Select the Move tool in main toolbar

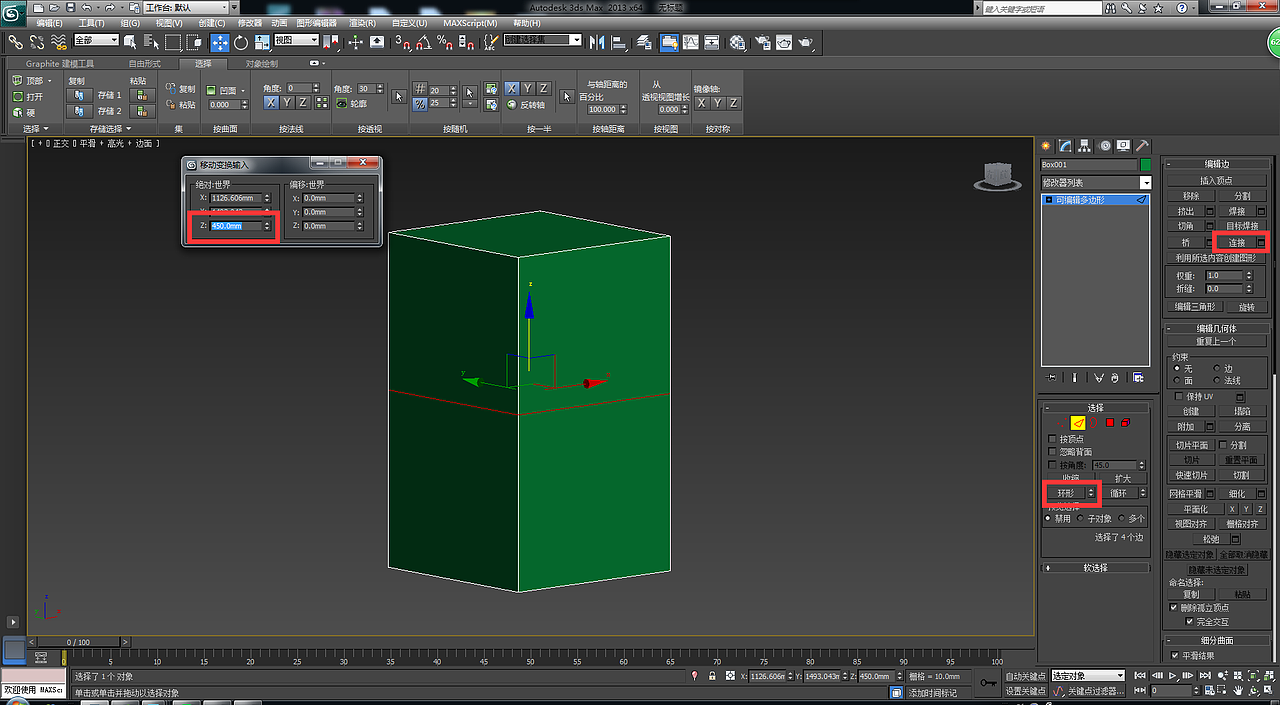point(219,42)
